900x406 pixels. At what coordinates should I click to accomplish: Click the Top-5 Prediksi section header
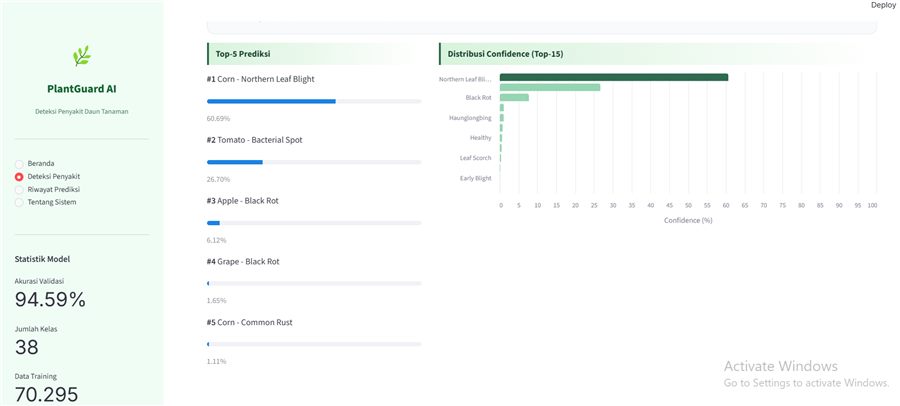pos(314,54)
